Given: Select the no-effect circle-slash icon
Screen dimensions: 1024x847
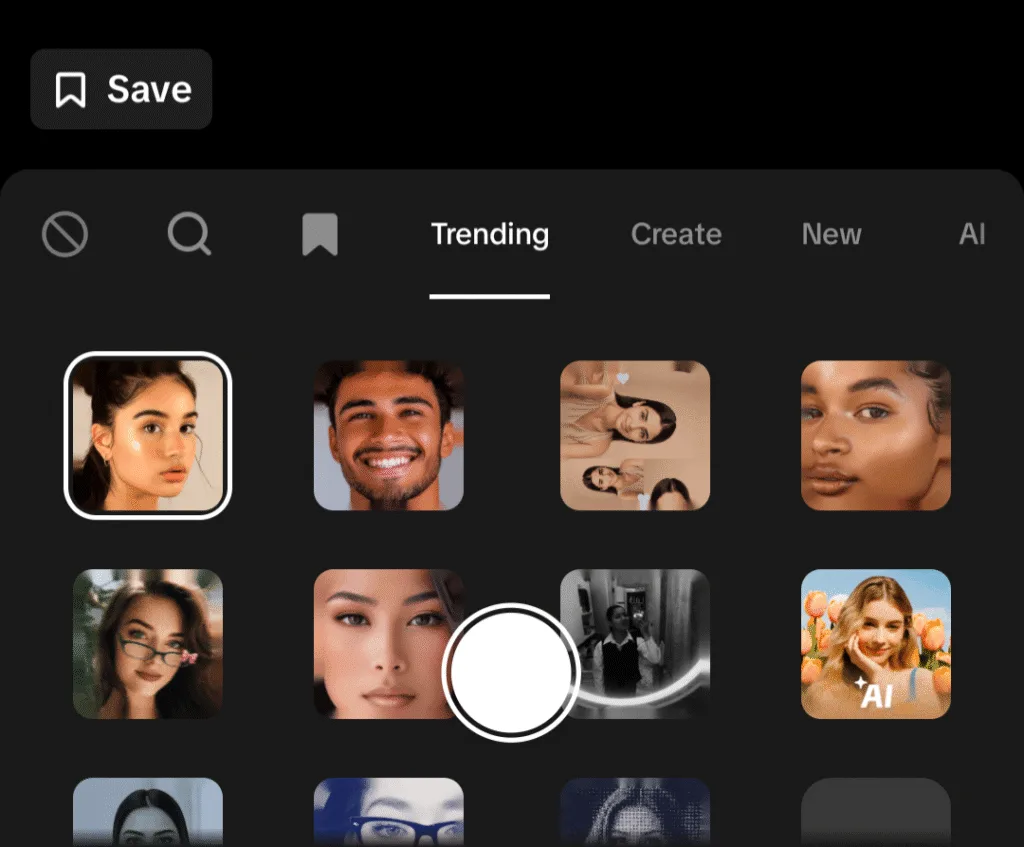Looking at the screenshot, I should pos(65,235).
